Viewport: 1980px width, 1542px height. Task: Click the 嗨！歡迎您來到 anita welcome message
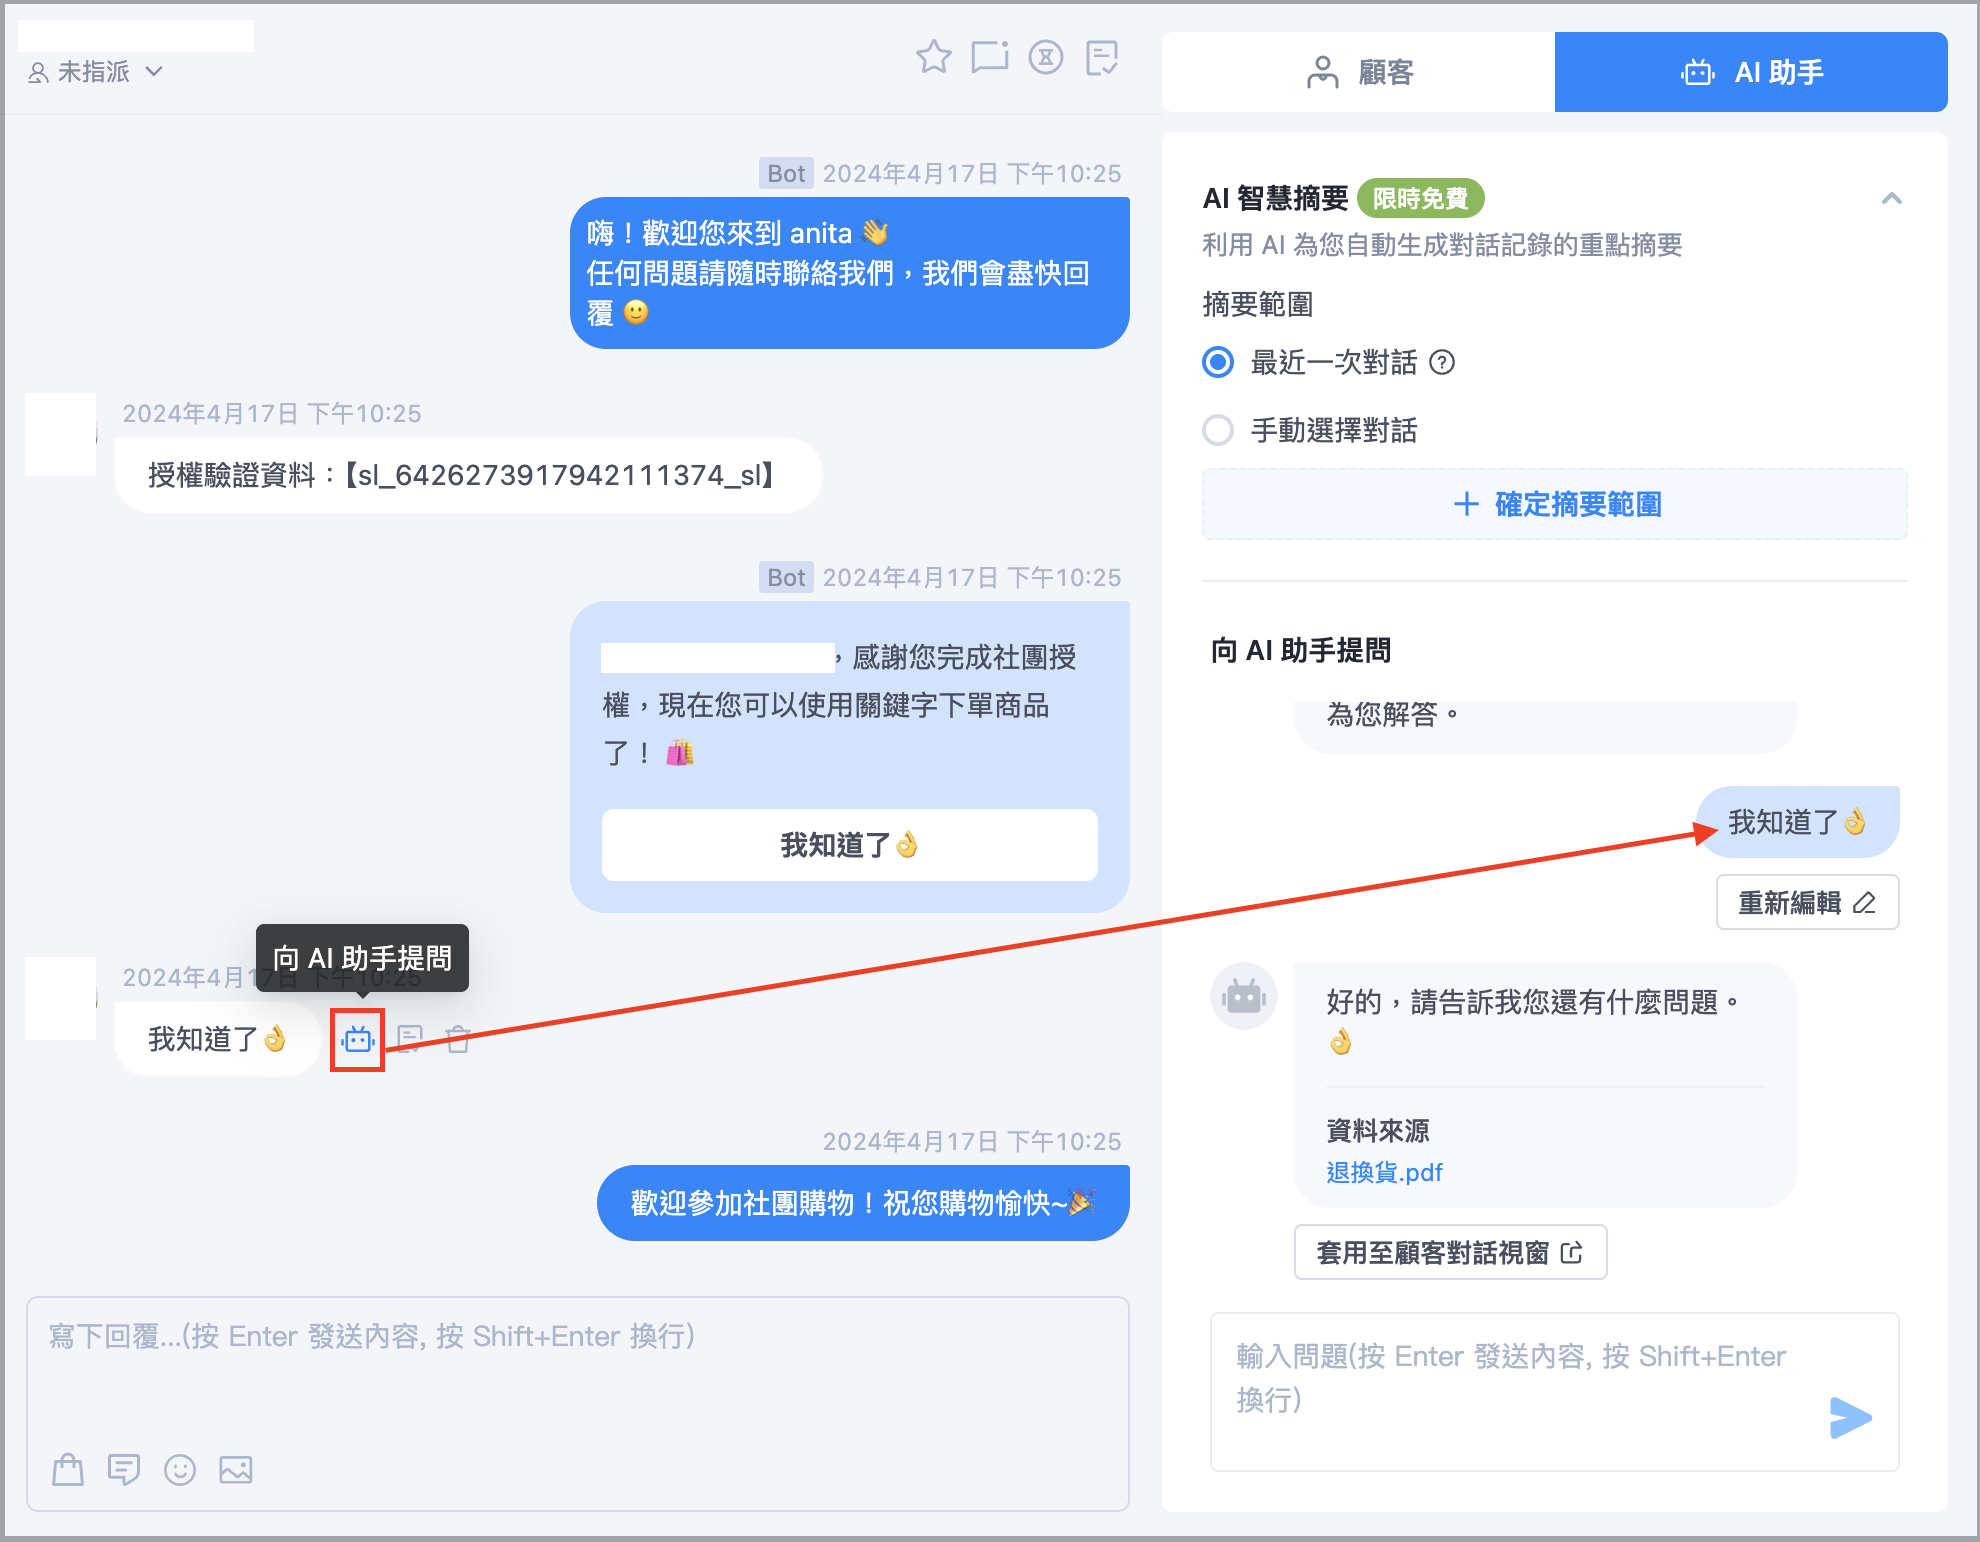[x=849, y=273]
